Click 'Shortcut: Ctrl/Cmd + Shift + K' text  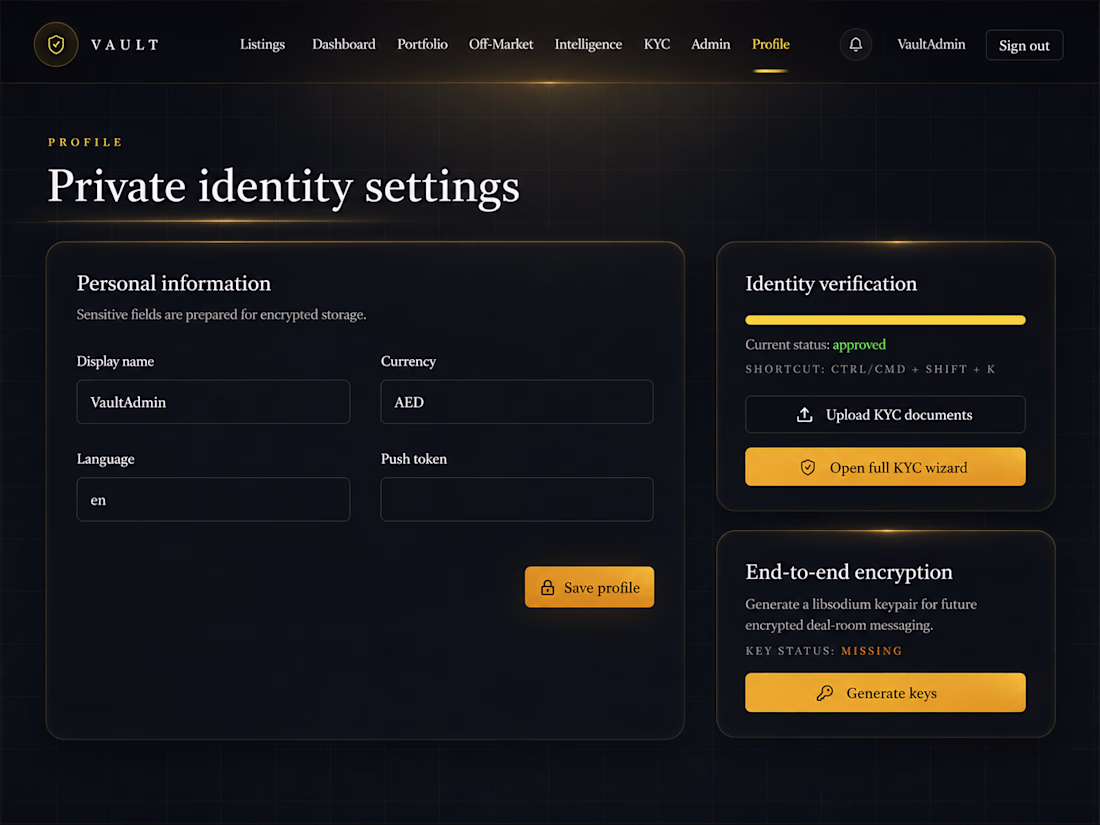tap(870, 369)
